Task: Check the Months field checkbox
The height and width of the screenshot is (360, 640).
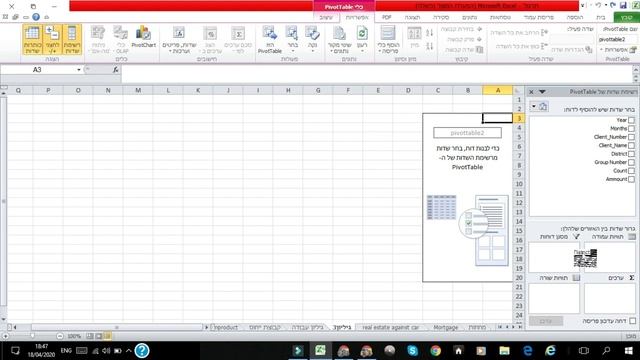Action: [631, 129]
